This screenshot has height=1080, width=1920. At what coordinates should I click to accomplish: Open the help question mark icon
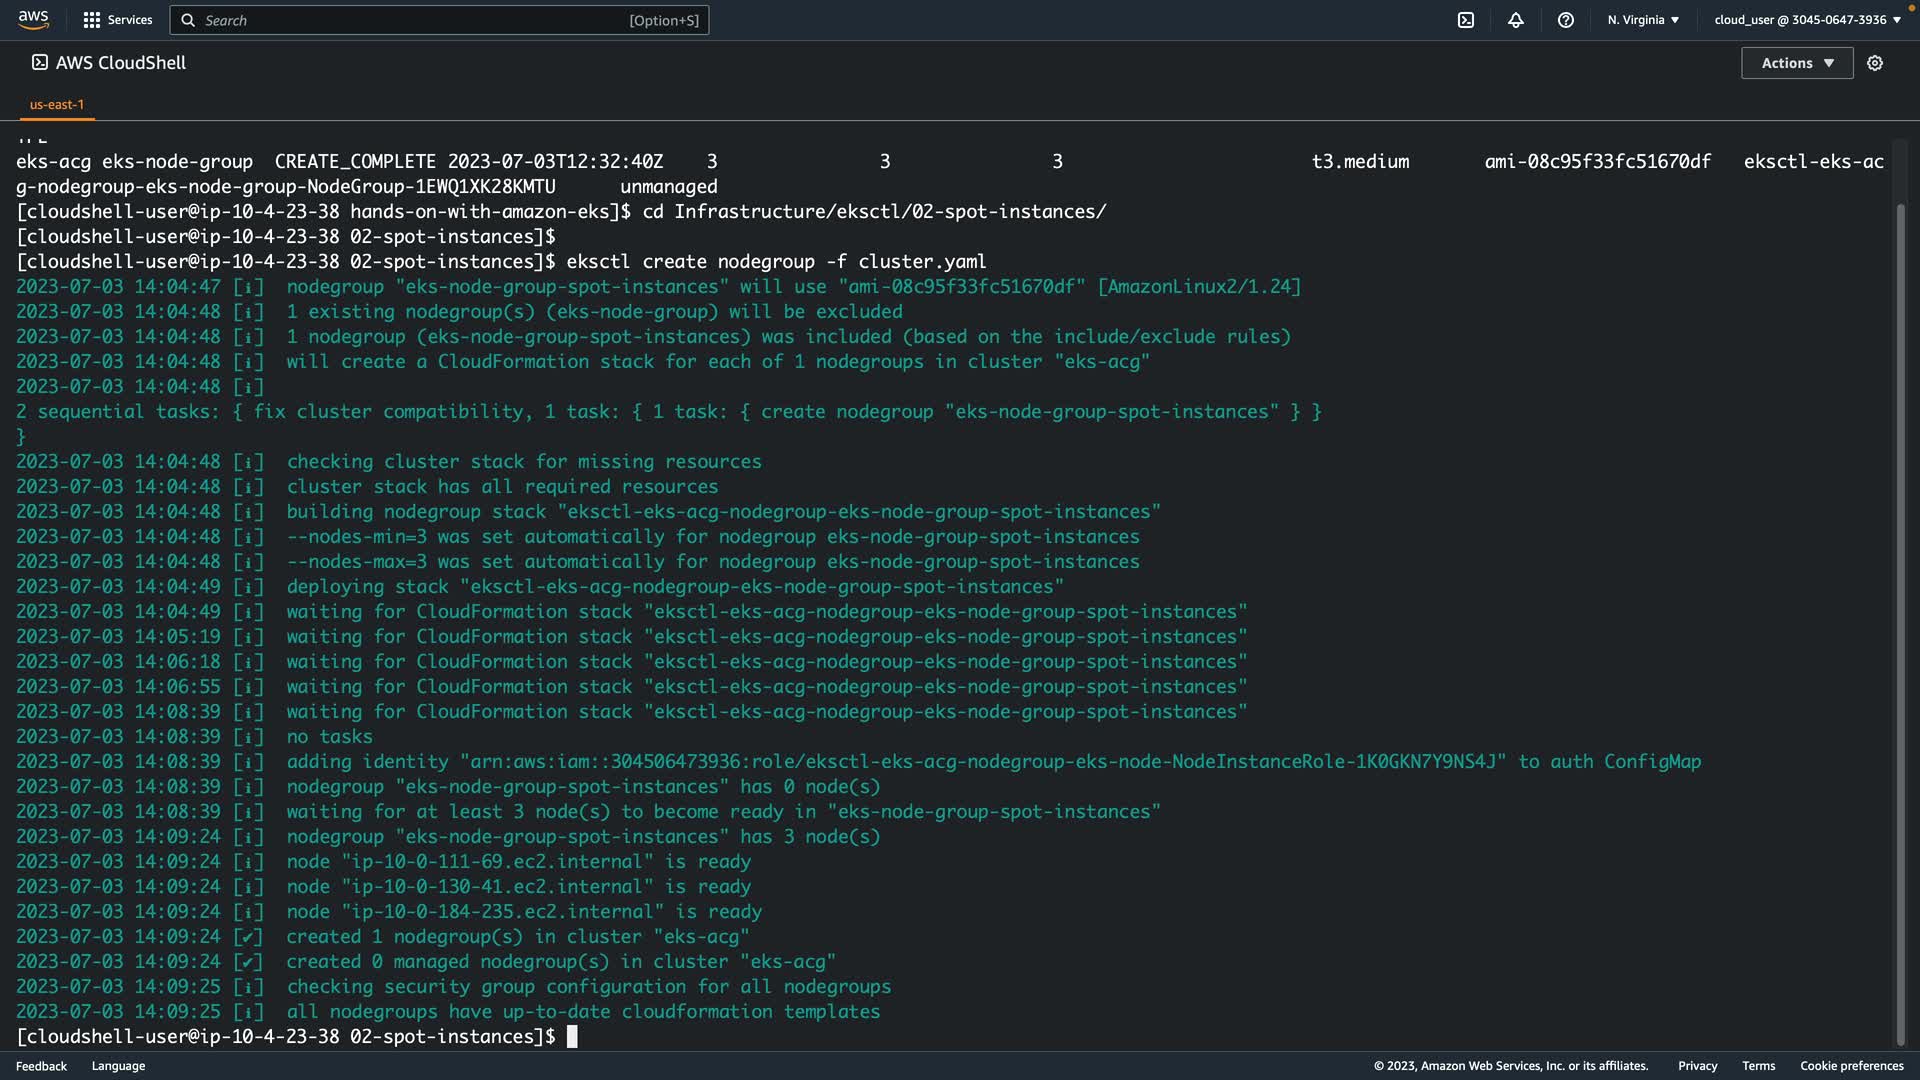pos(1566,20)
